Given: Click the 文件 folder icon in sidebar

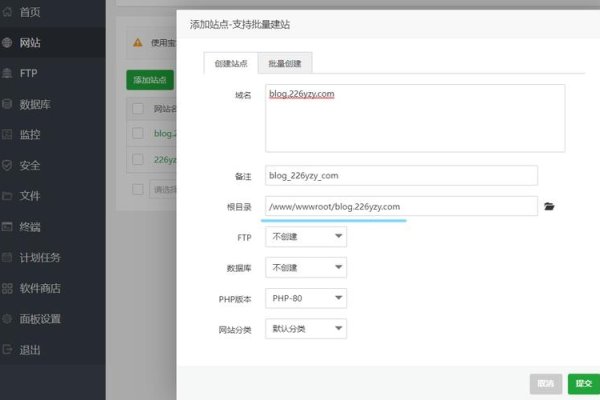Looking at the screenshot, I should 7,196.
